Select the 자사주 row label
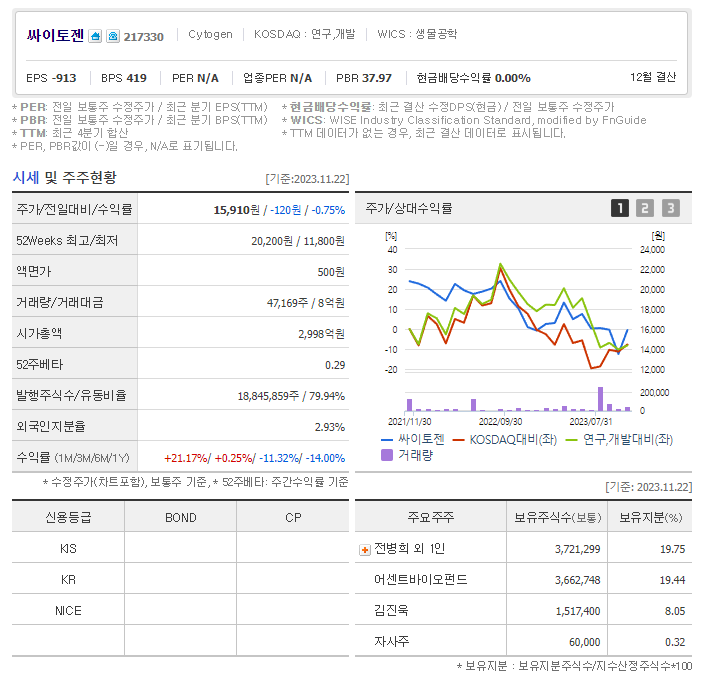 coord(391,642)
